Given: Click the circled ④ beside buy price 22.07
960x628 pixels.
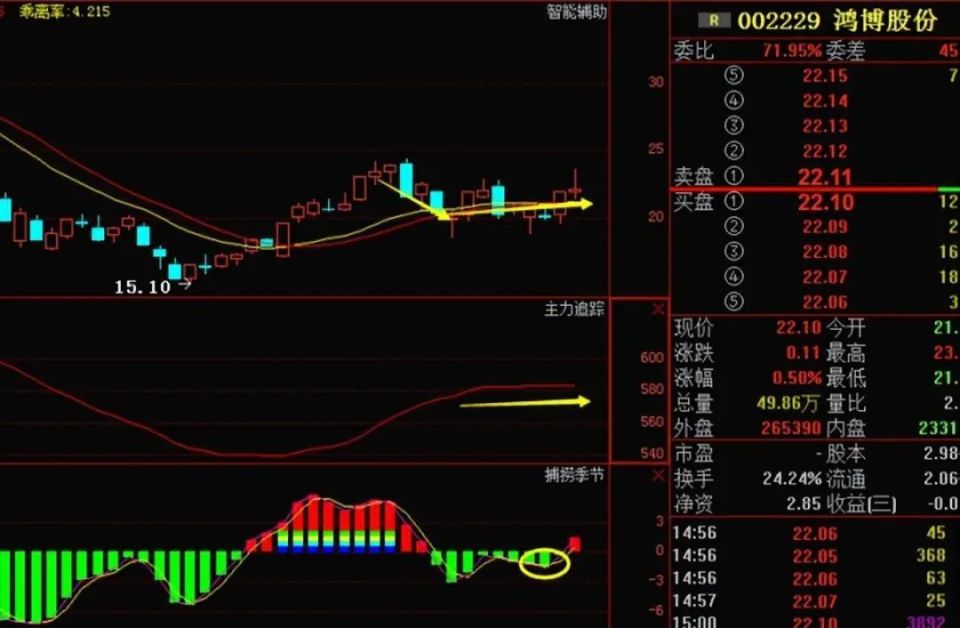Looking at the screenshot, I should [733, 277].
